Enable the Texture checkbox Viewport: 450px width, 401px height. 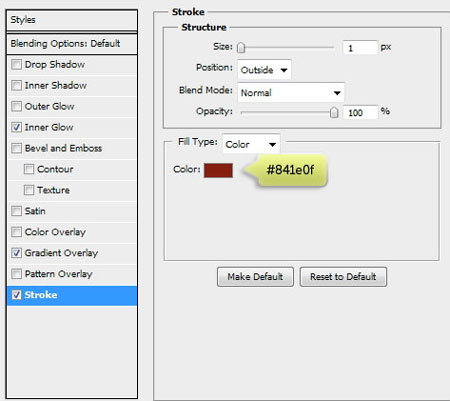click(29, 190)
